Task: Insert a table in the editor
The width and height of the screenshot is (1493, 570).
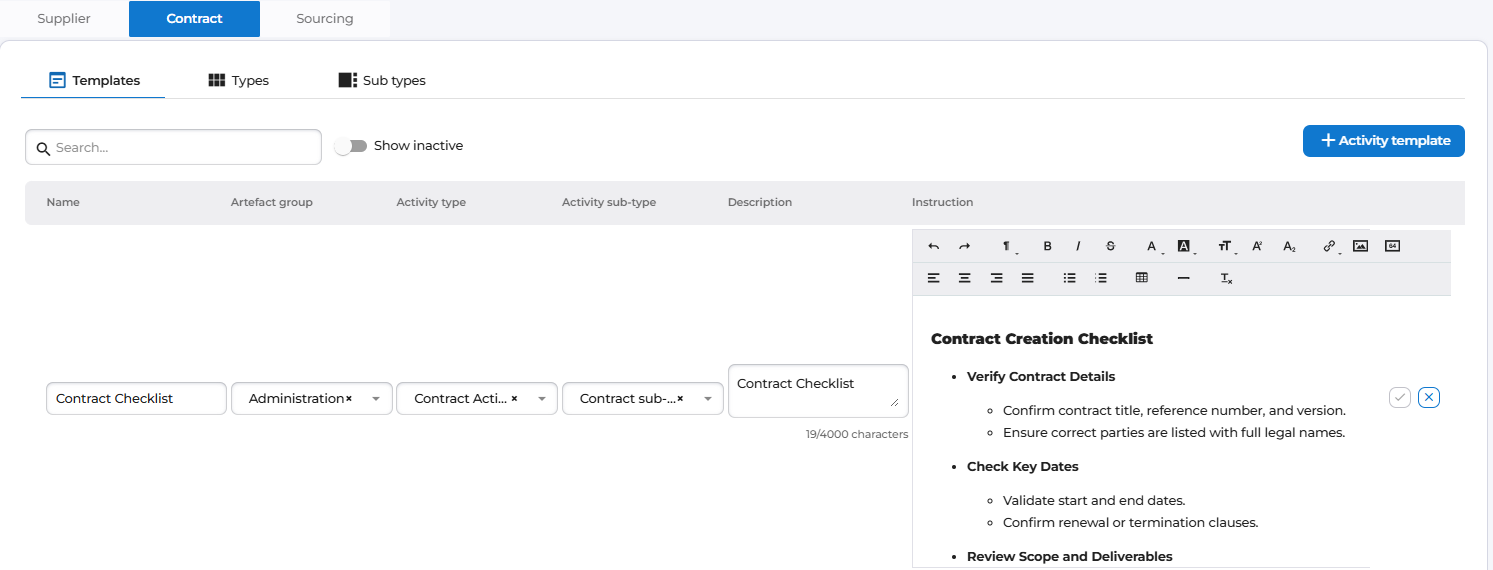Action: click(x=1141, y=278)
